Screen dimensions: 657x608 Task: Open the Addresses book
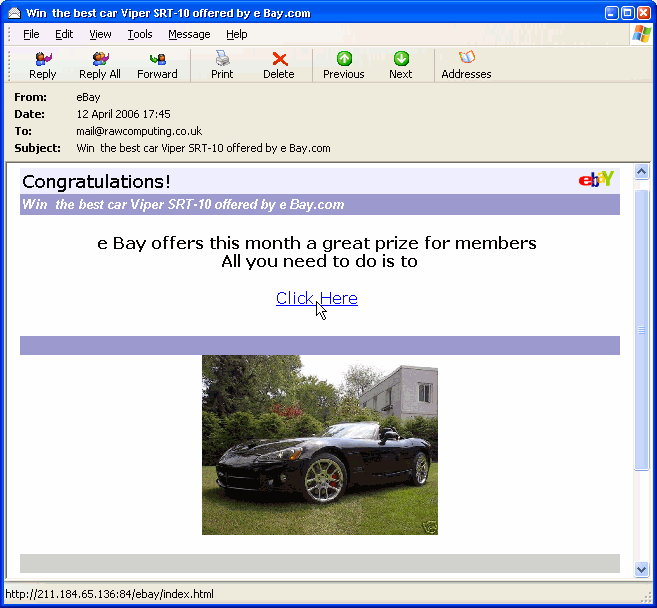466,65
